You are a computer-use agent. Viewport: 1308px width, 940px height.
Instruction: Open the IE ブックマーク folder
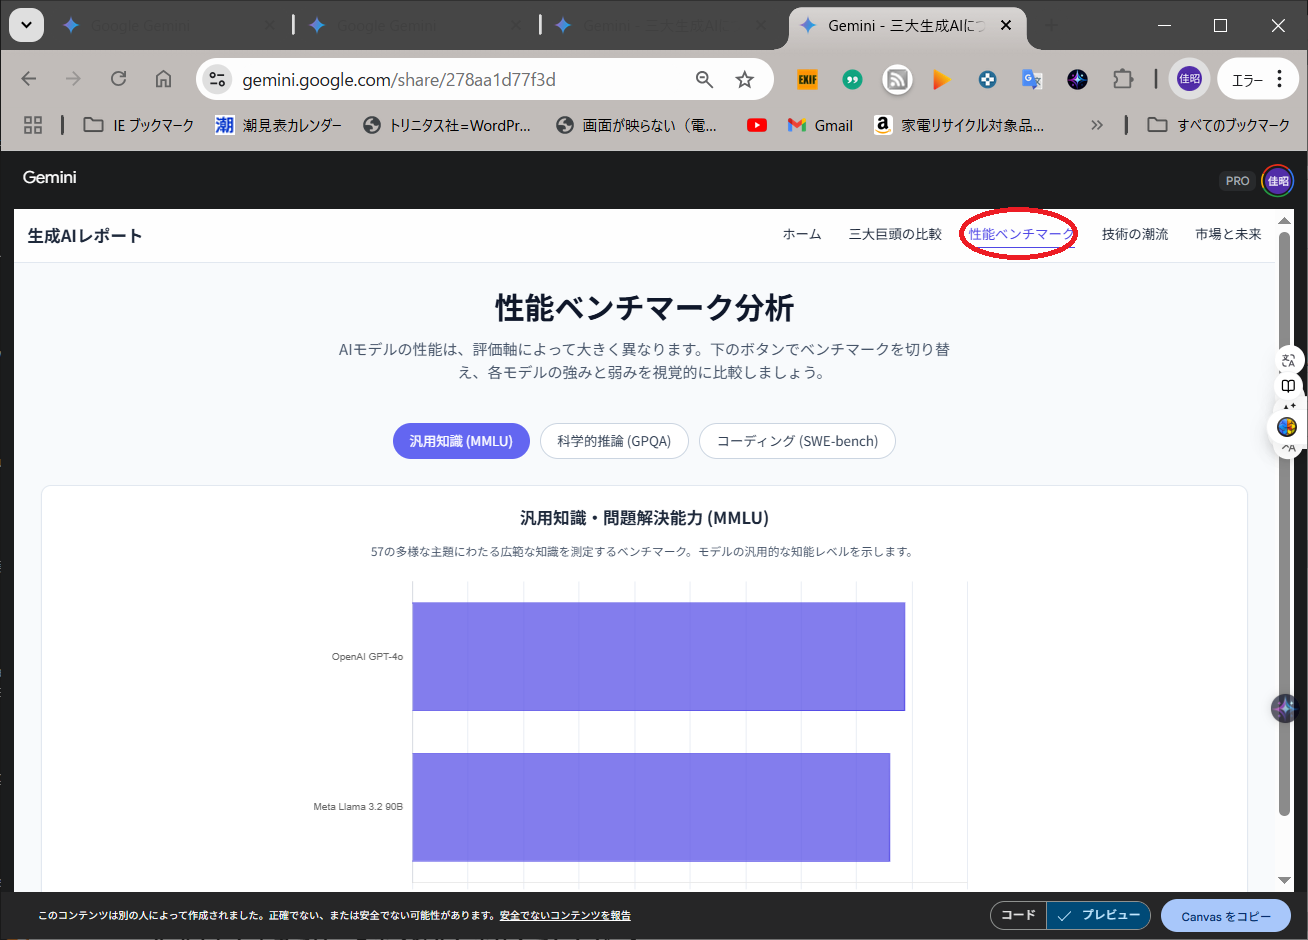pyautogui.click(x=139, y=125)
